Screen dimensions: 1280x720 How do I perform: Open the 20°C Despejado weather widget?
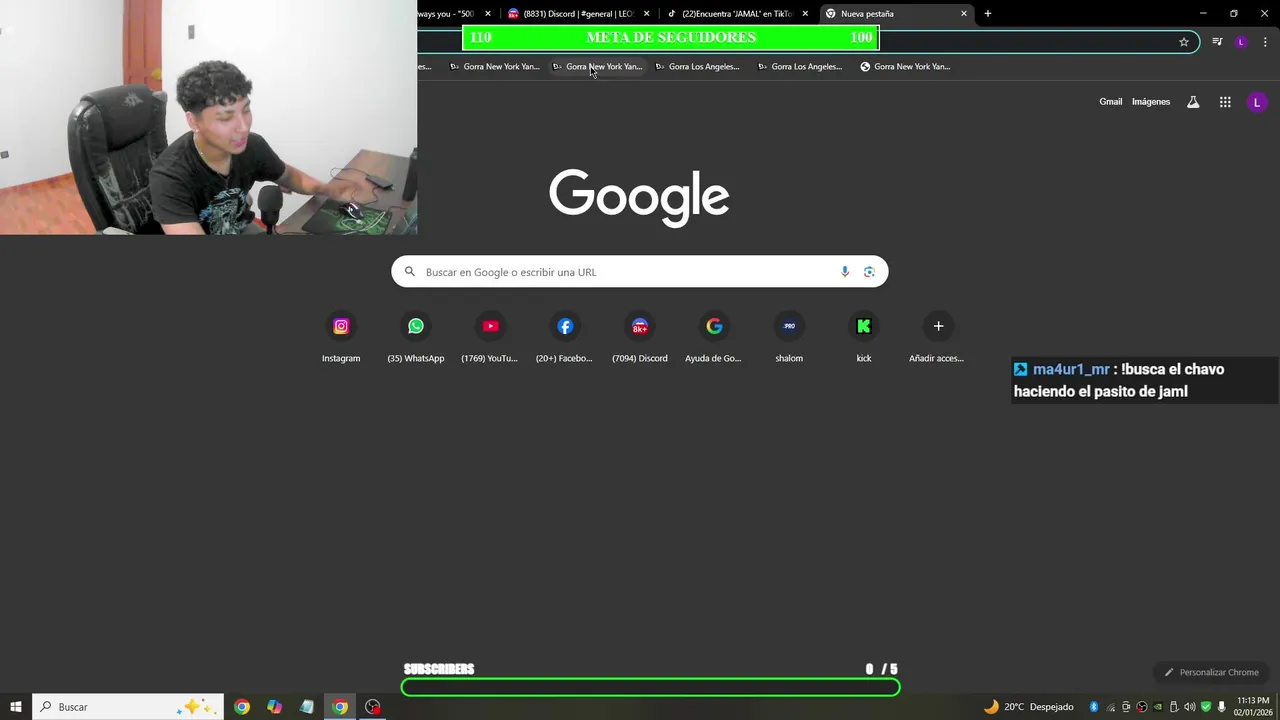pyautogui.click(x=1028, y=707)
